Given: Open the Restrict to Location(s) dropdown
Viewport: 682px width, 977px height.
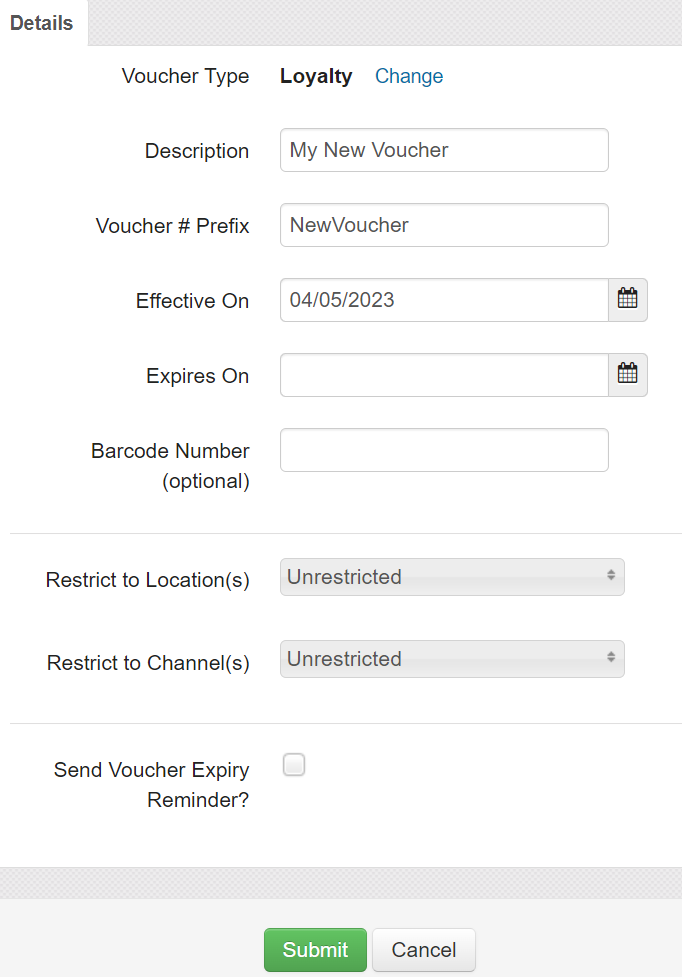Looking at the screenshot, I should tap(452, 577).
